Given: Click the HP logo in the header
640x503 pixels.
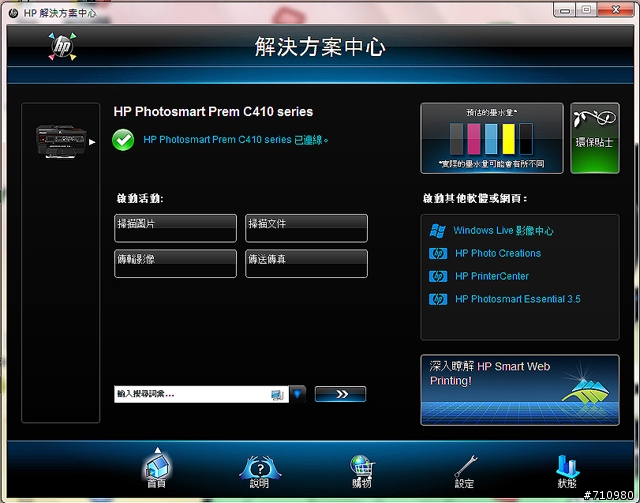Looking at the screenshot, I should [x=62, y=47].
